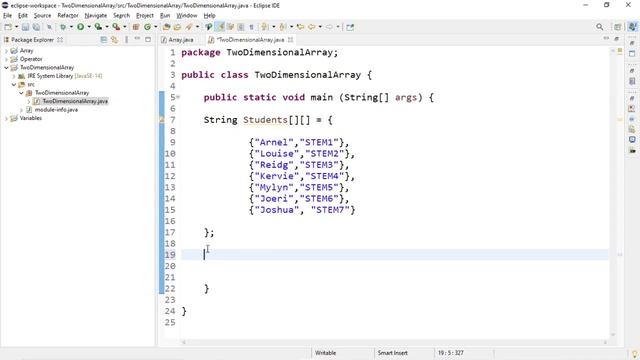Expand the module-info.java node
The width and height of the screenshot is (640, 360).
click(x=21, y=110)
